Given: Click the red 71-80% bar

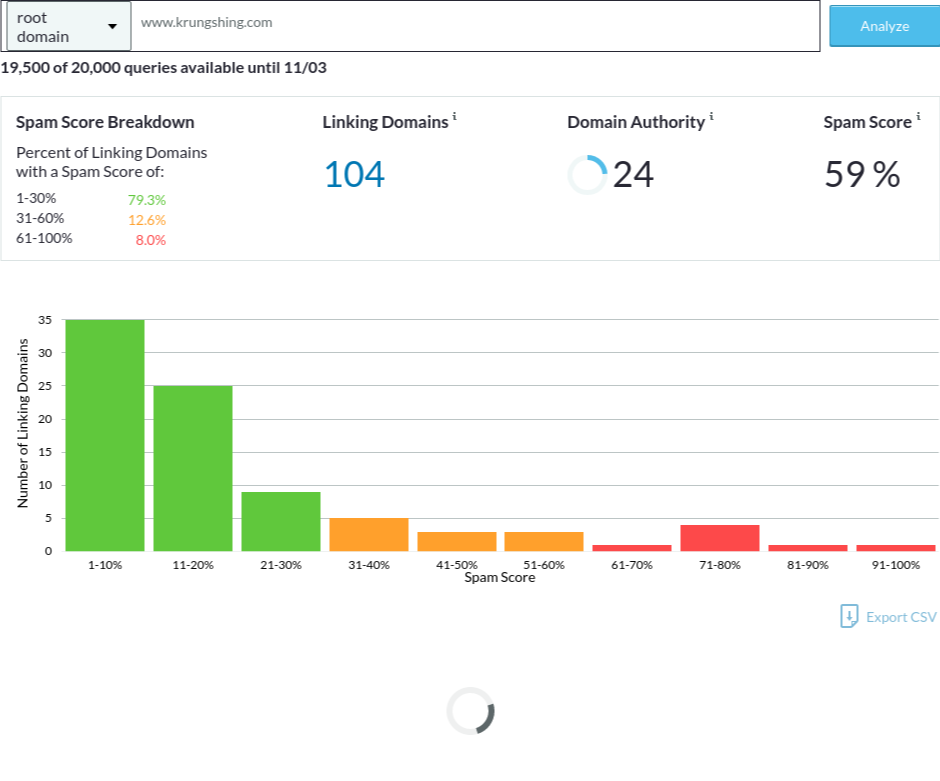Looking at the screenshot, I should coord(720,538).
